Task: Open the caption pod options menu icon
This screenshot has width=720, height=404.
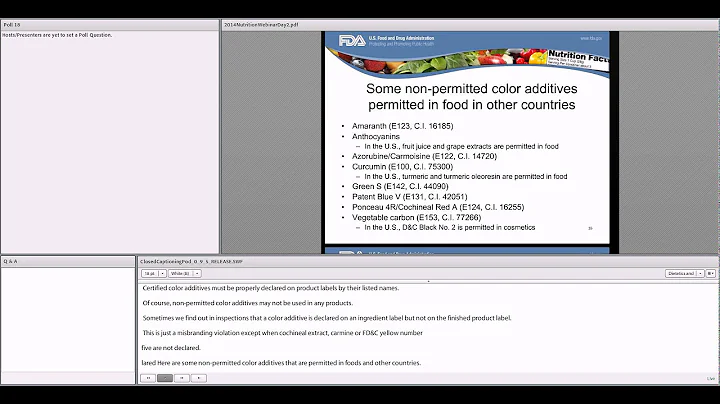Action: tap(710, 274)
